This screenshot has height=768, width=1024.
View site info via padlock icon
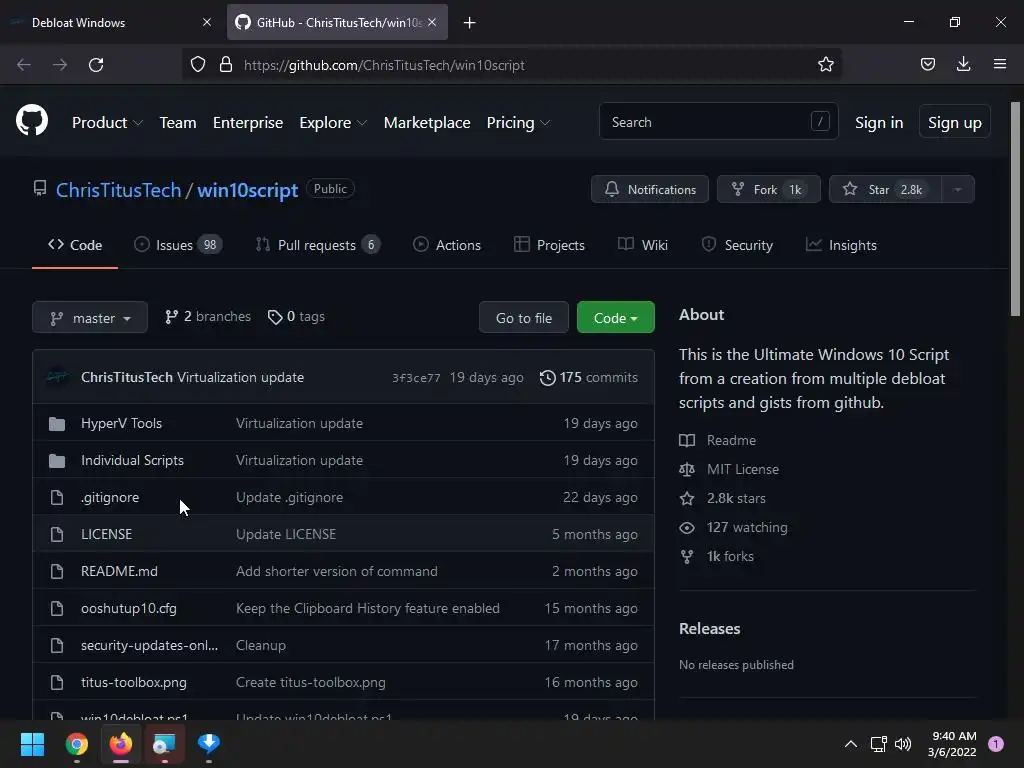(x=226, y=65)
